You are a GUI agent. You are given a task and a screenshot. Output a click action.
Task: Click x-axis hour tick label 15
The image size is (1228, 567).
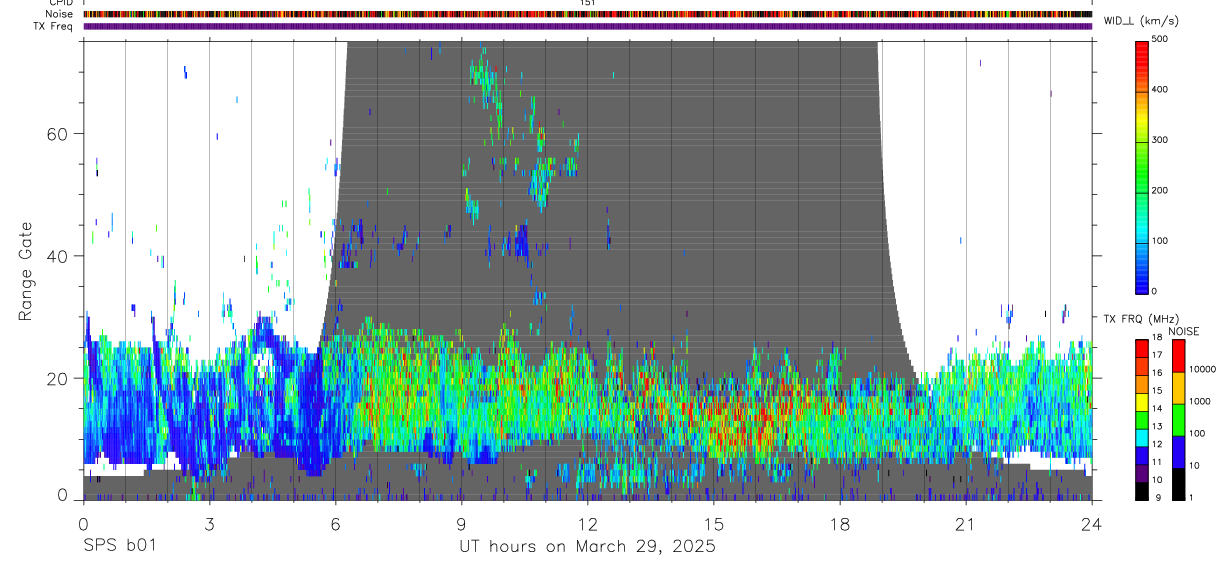click(x=714, y=523)
